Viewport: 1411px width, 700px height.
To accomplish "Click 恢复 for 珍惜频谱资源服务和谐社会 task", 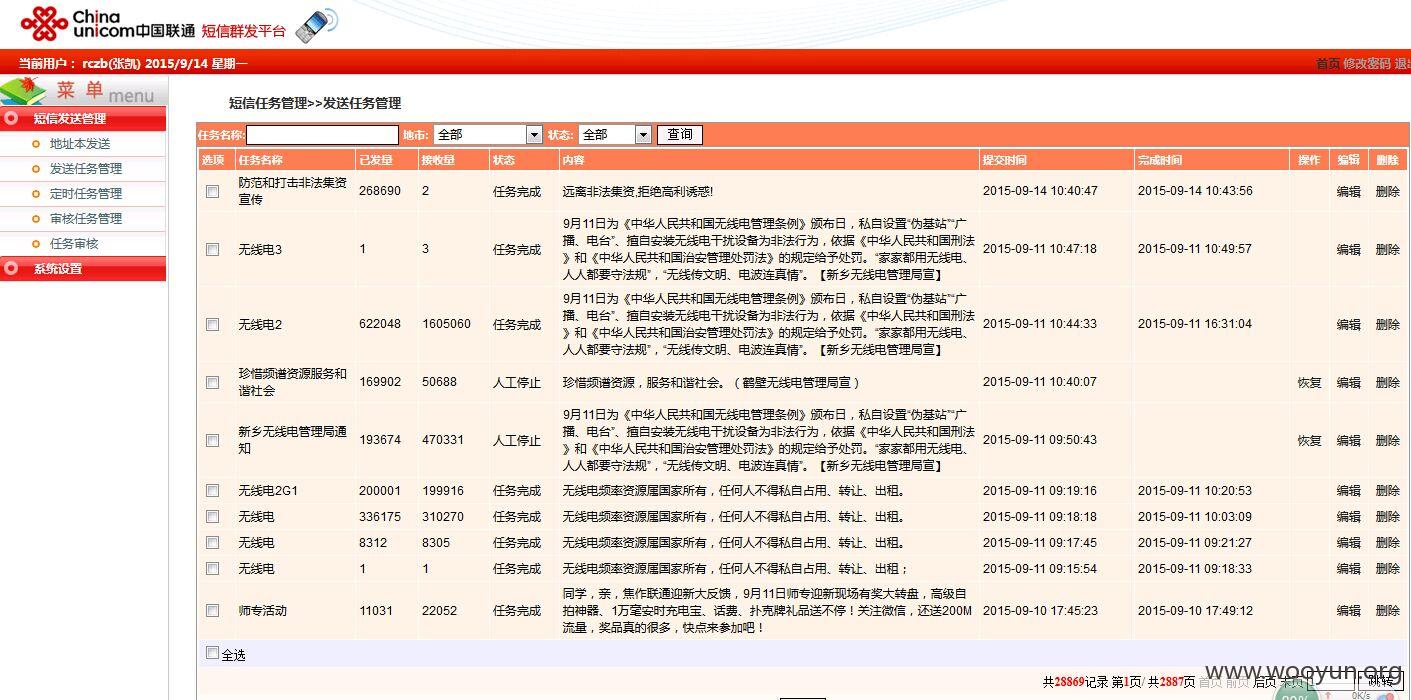I will tap(1309, 382).
